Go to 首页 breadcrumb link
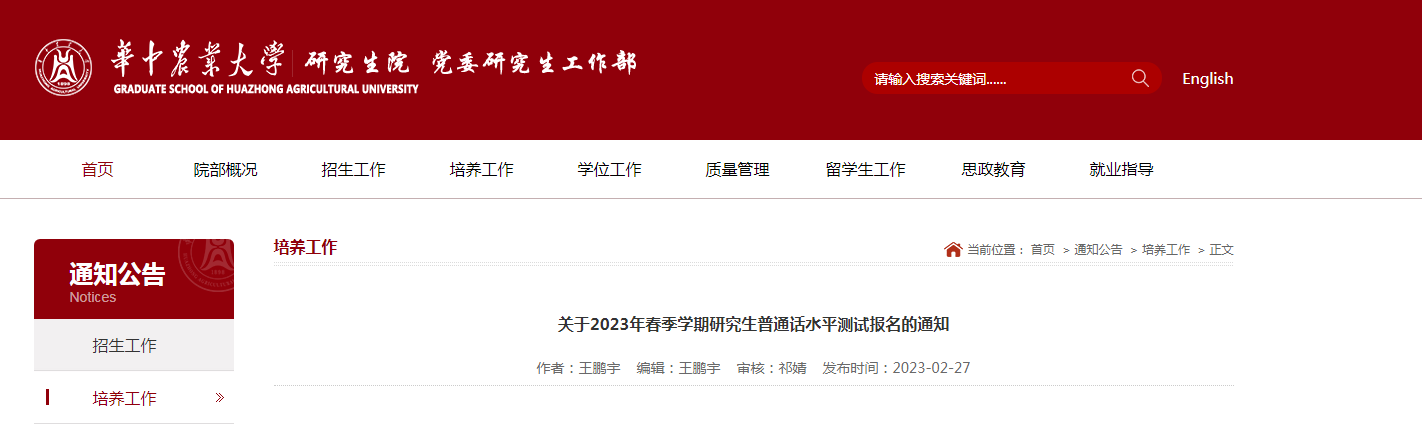The height and width of the screenshot is (424, 1422). click(1042, 250)
